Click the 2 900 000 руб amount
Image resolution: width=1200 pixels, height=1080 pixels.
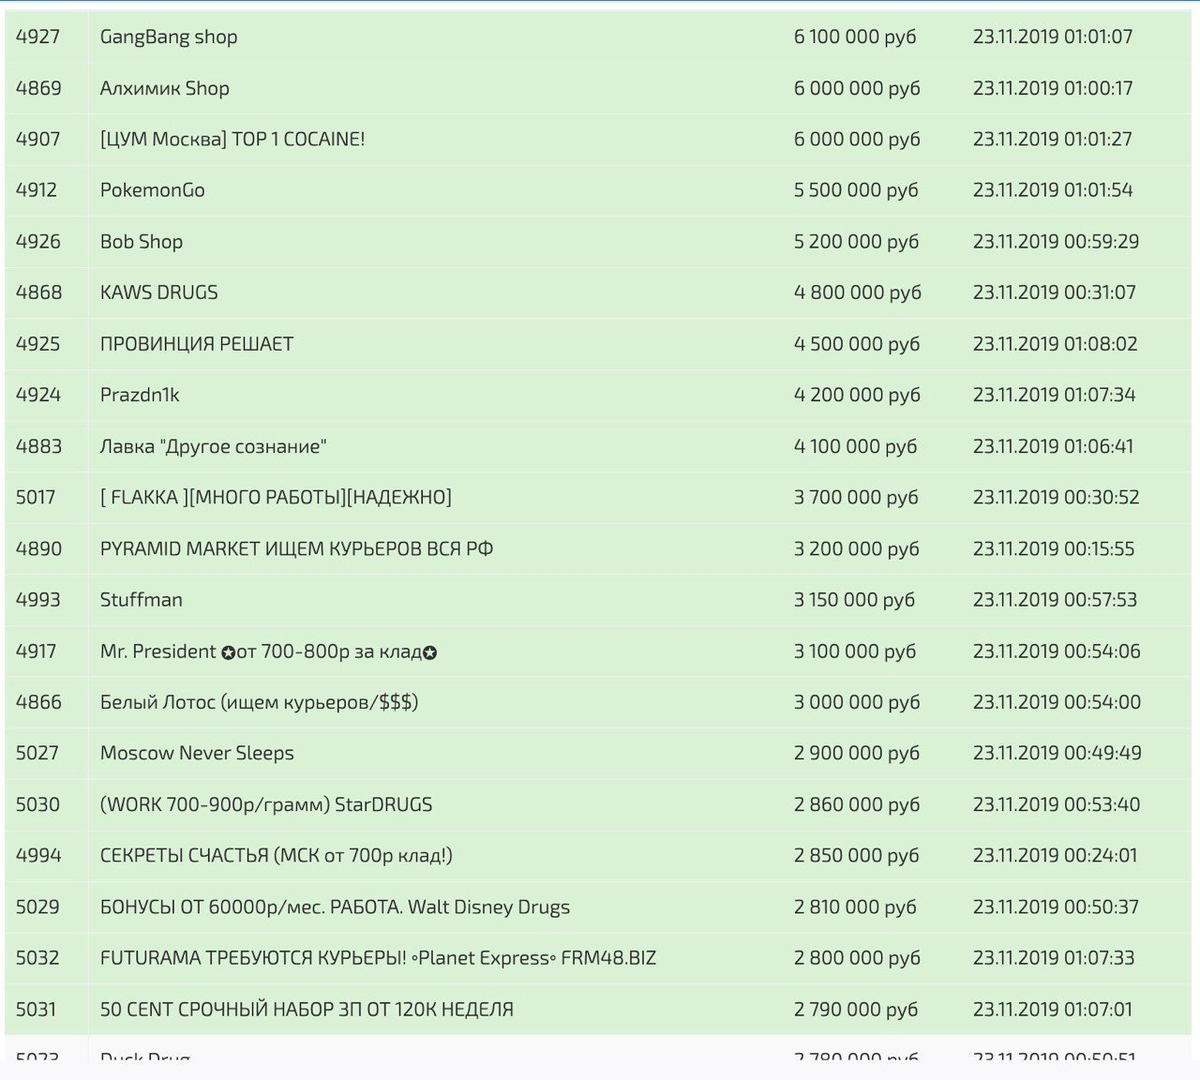tap(857, 753)
